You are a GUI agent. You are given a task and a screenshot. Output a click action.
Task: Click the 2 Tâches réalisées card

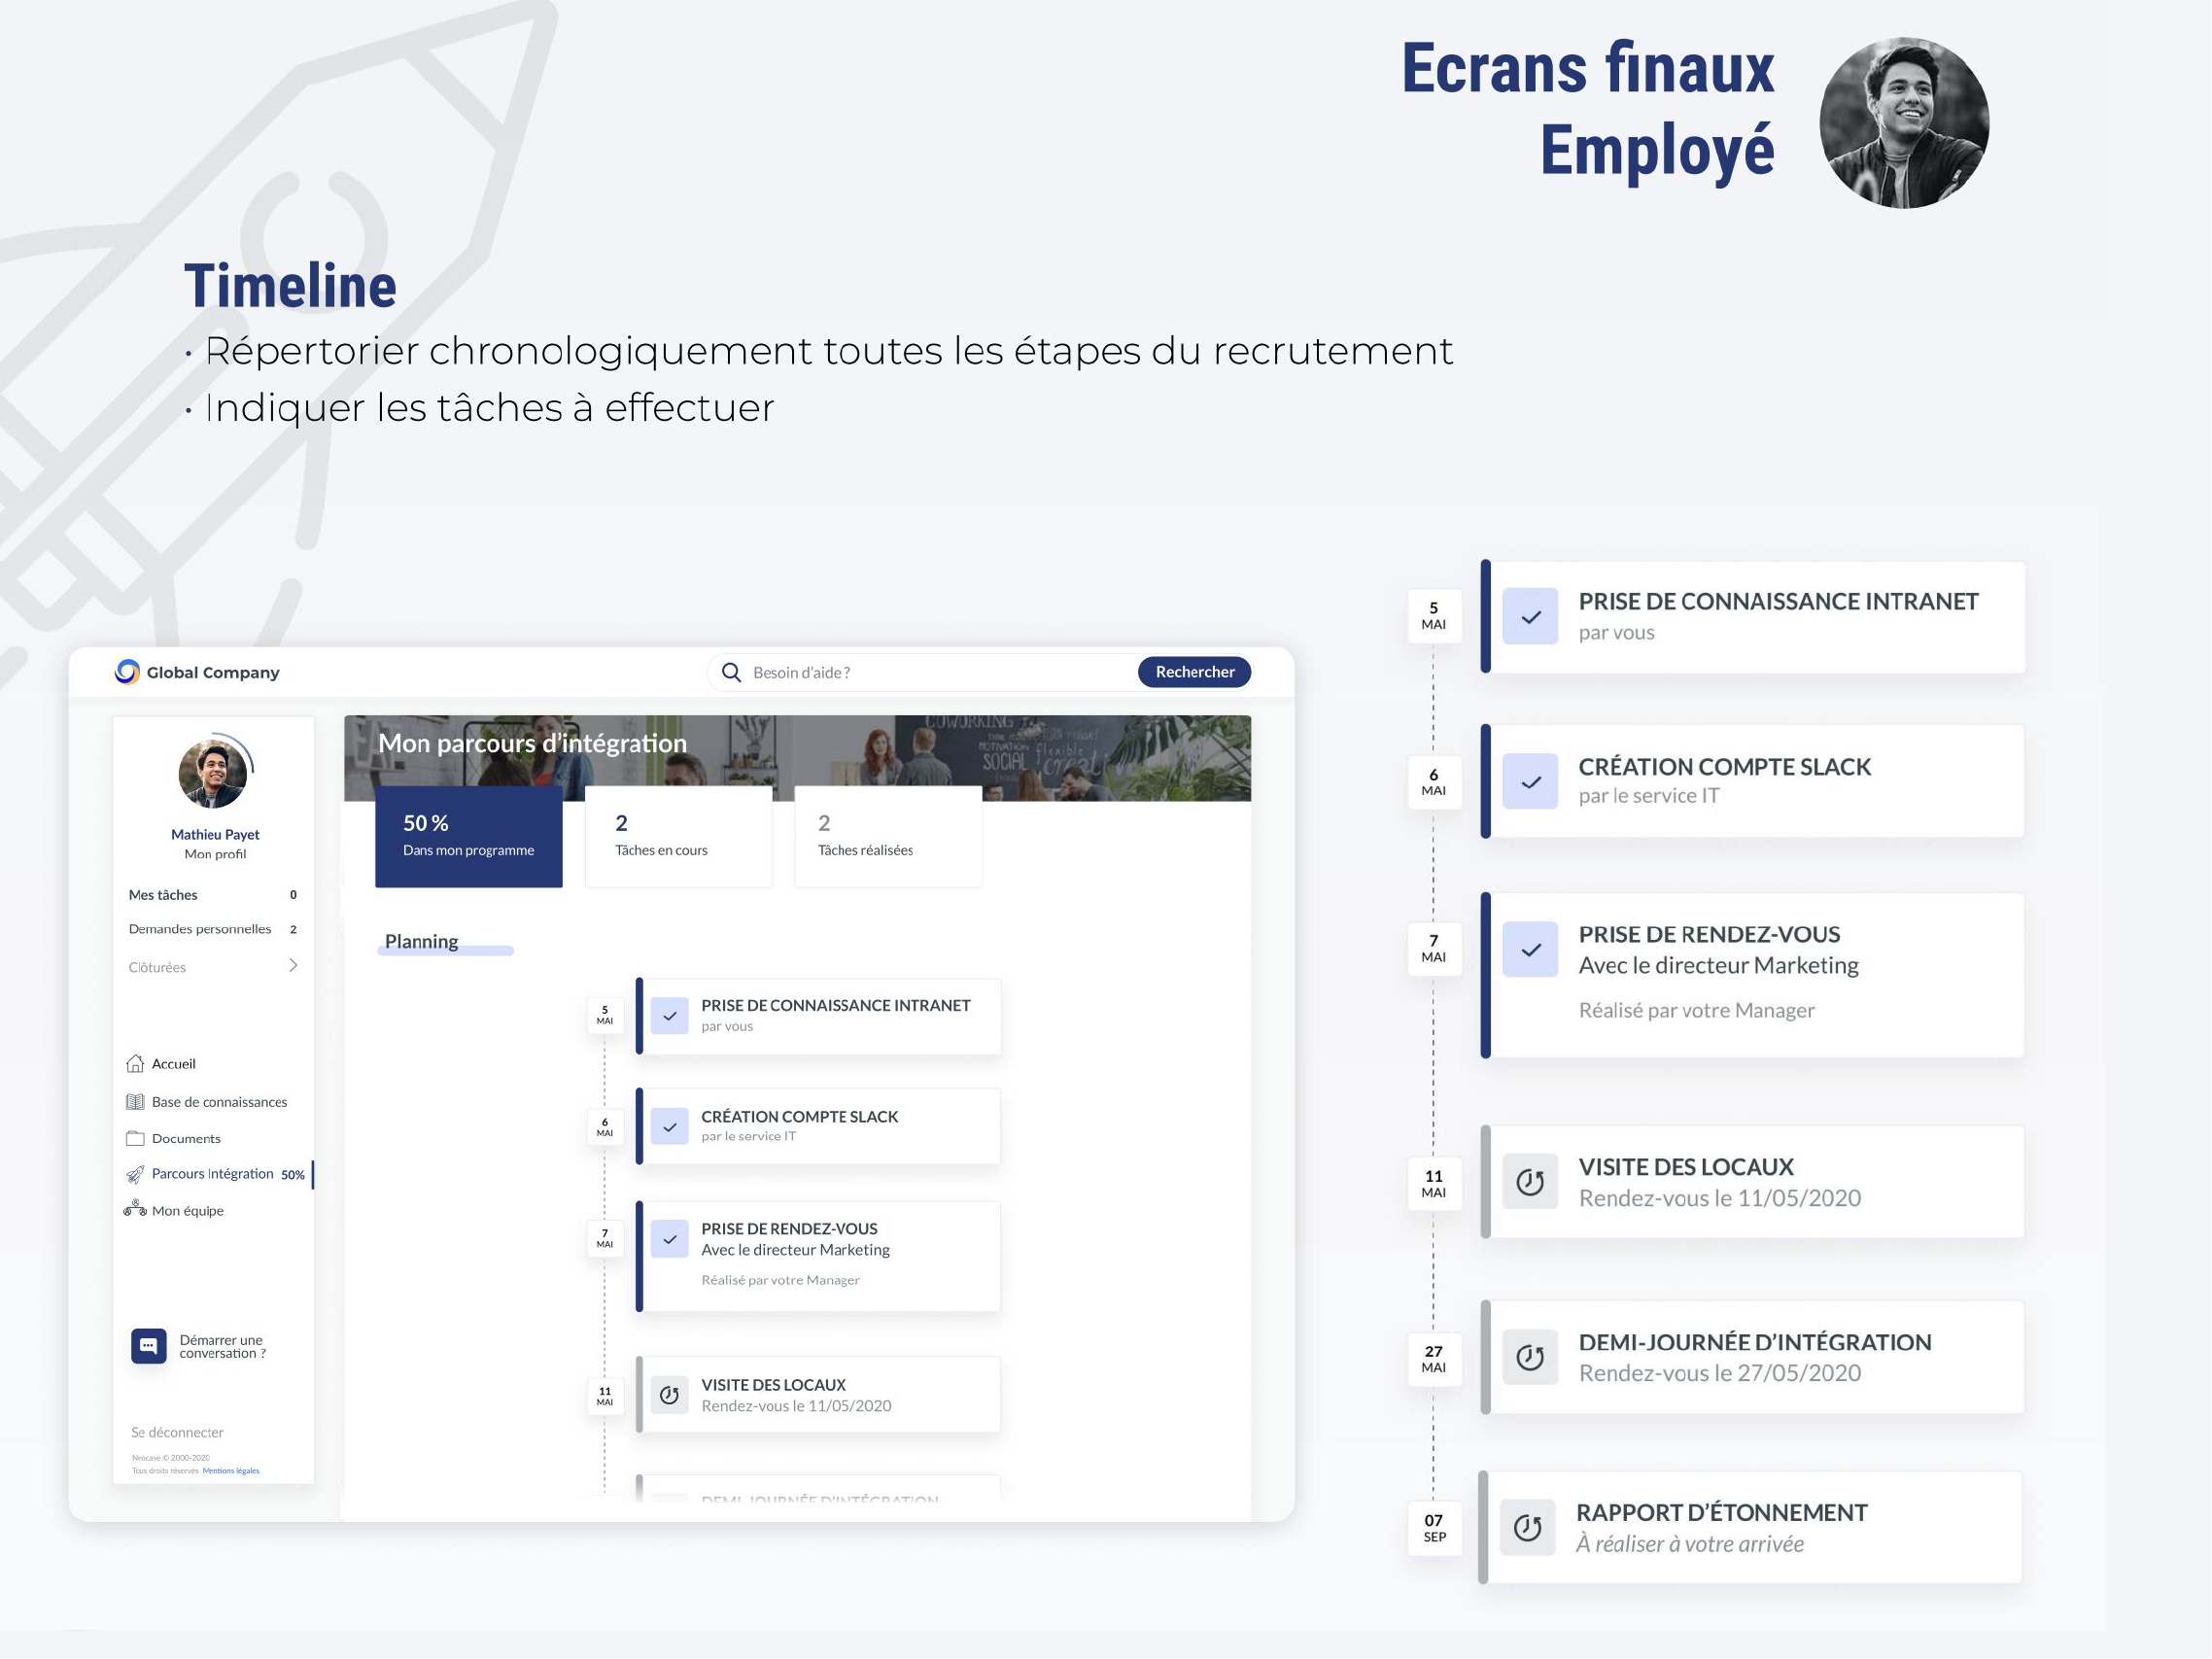tap(888, 836)
